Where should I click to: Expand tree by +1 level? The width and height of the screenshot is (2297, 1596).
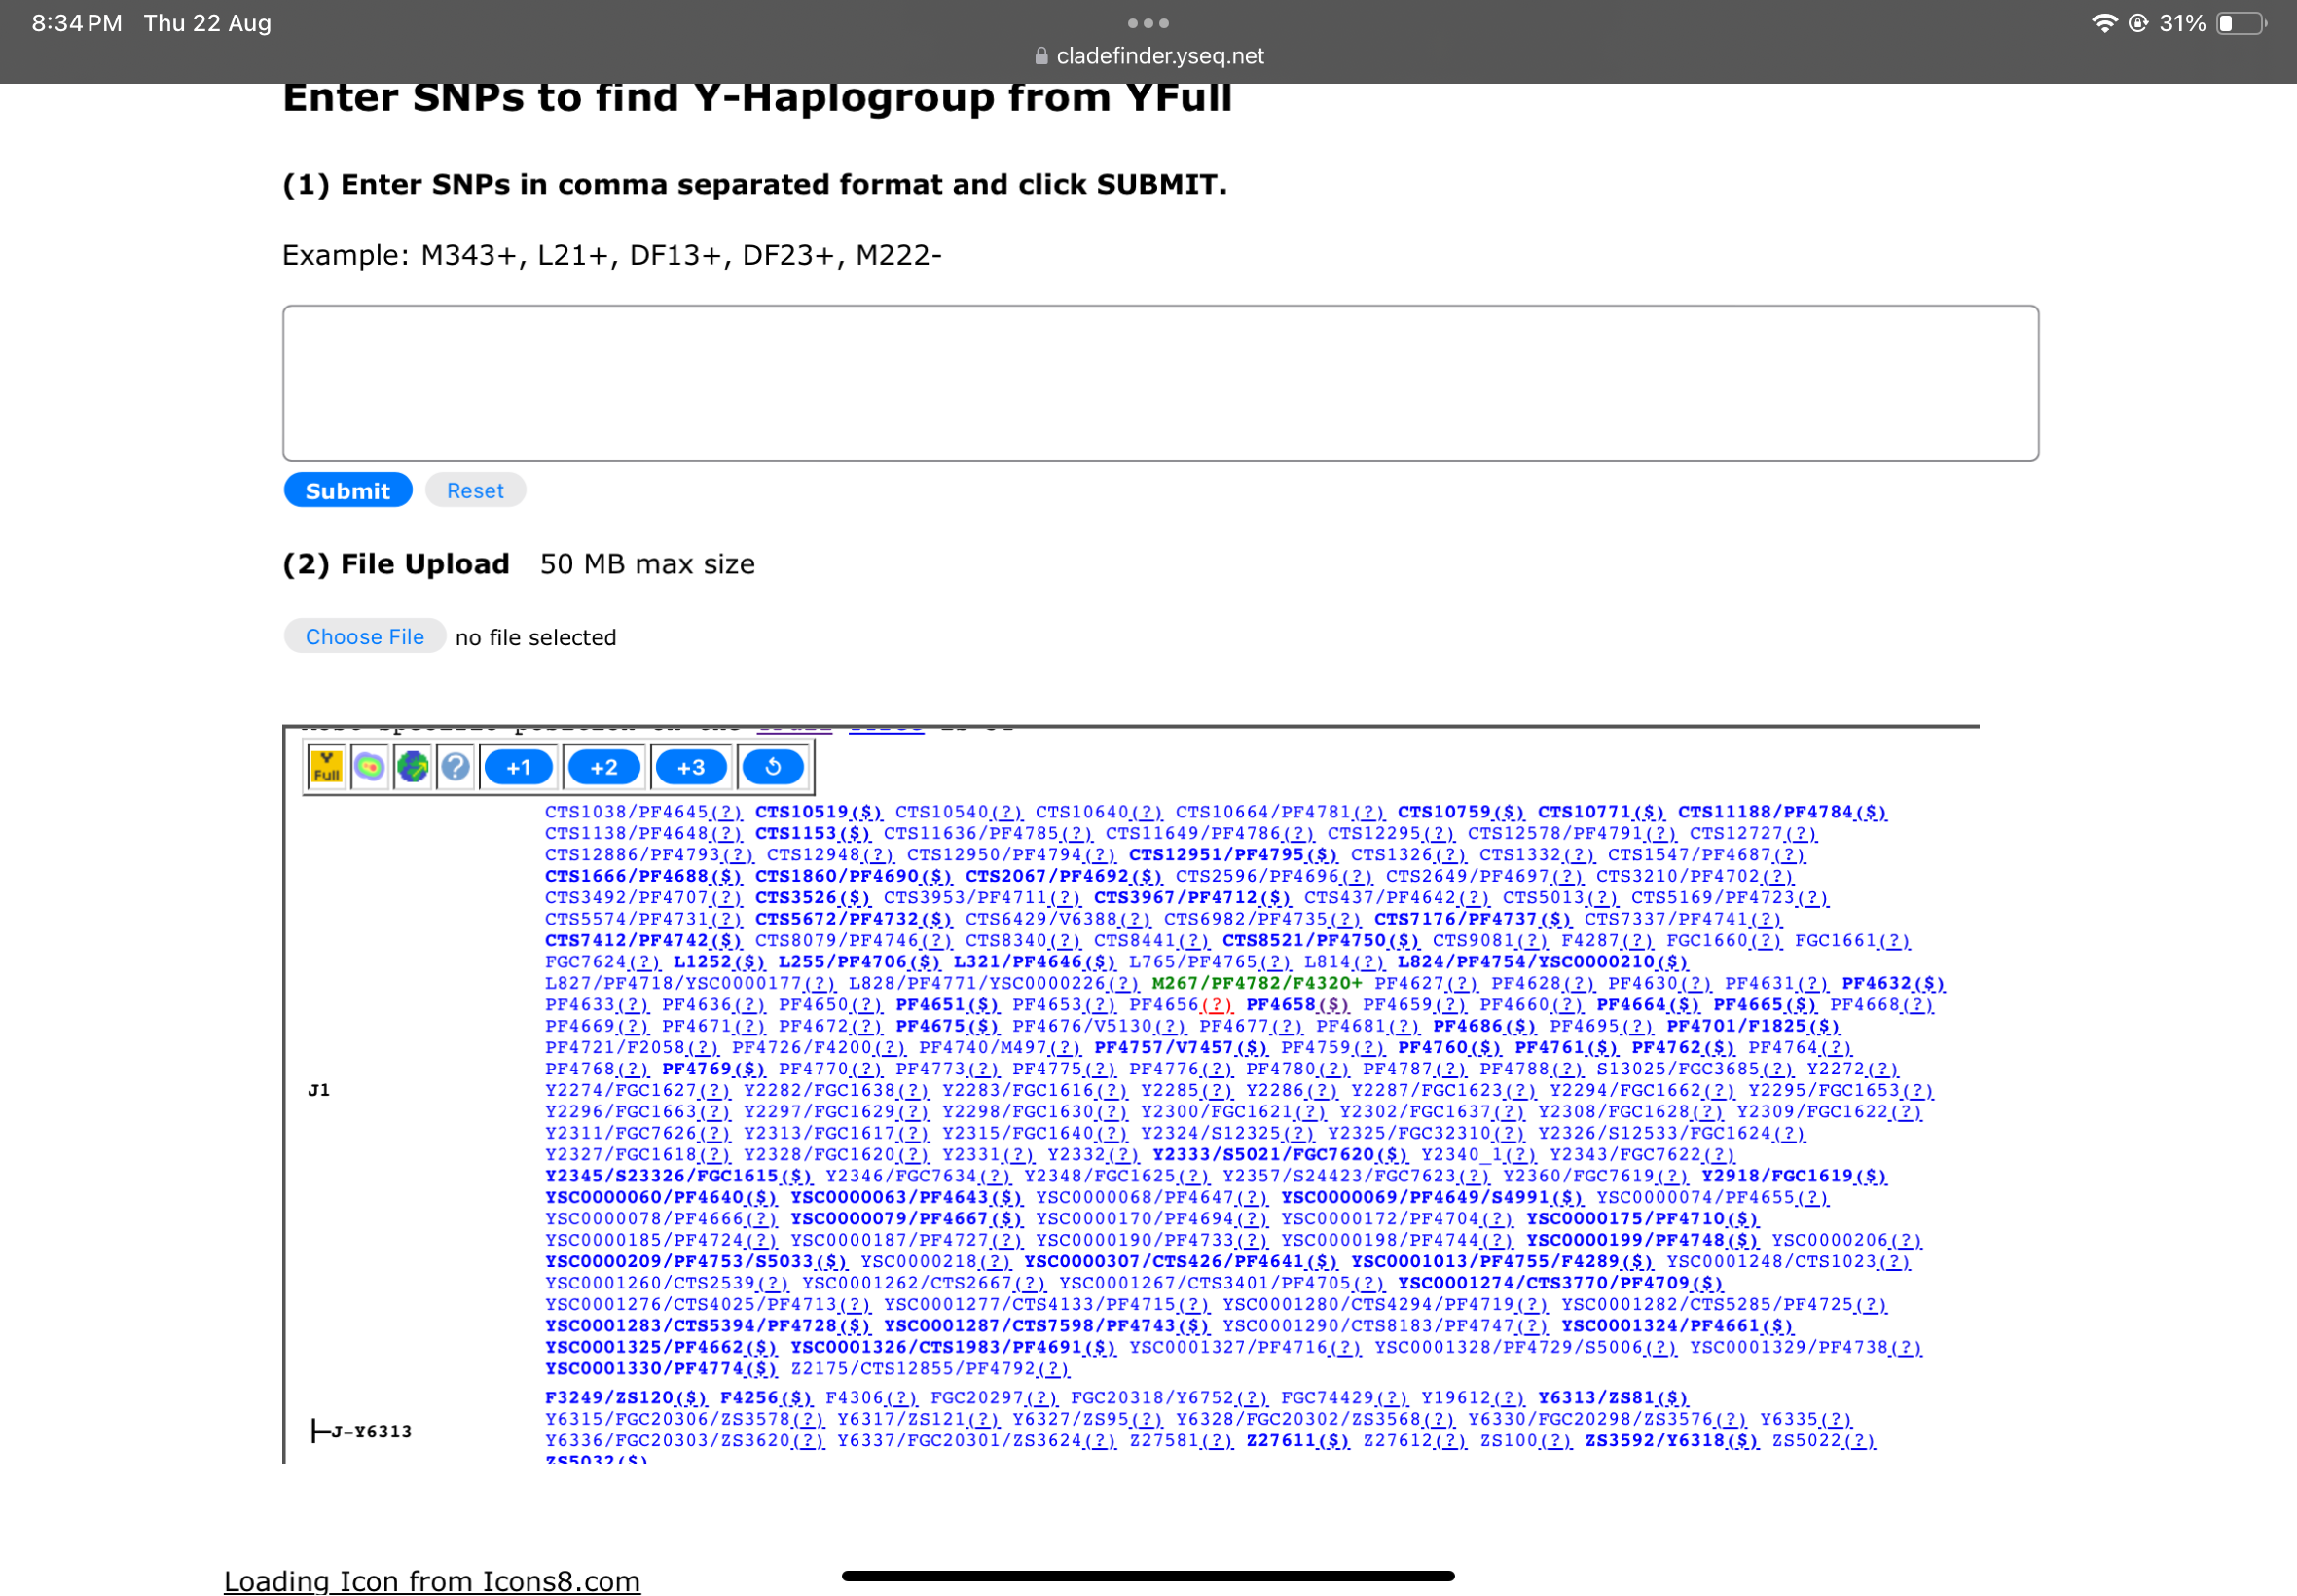518,768
